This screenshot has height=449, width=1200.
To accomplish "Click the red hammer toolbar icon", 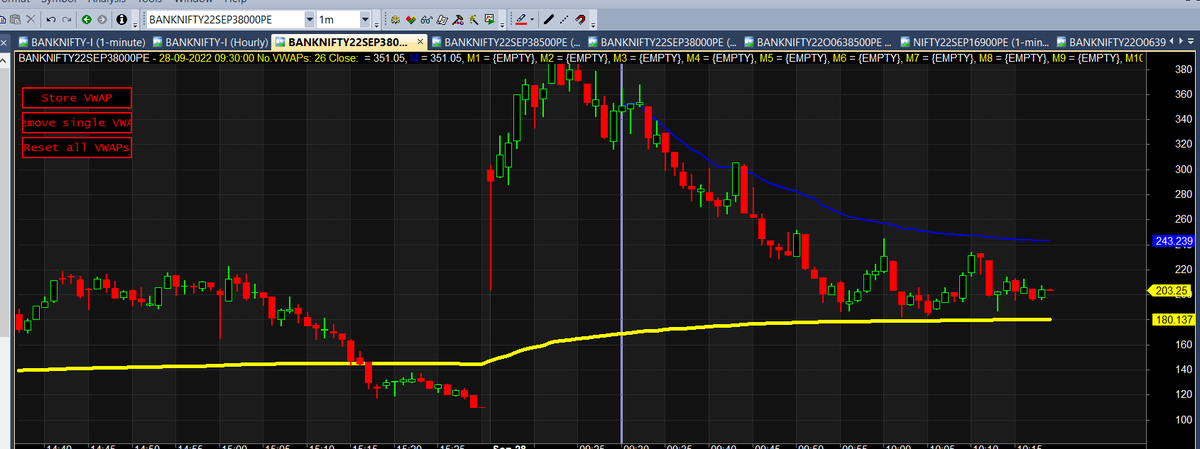I will click(457, 20).
